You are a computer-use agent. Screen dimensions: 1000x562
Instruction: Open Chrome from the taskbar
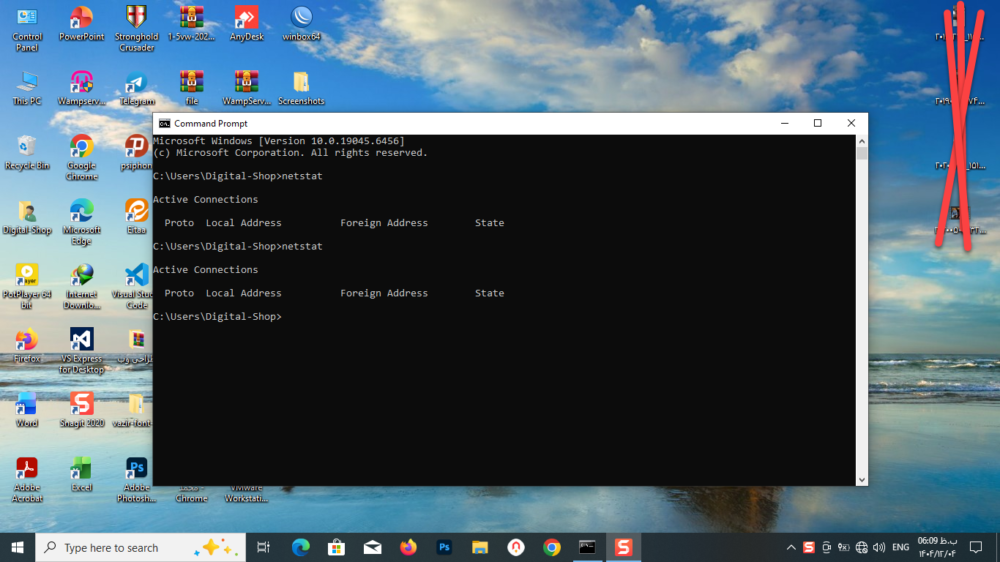[552, 547]
